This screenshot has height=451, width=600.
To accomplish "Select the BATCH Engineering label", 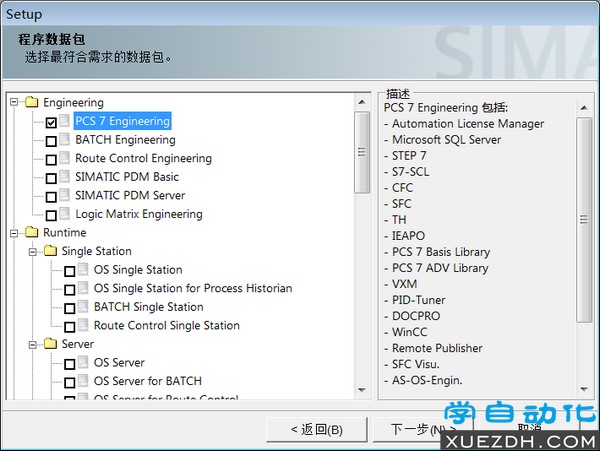I will pyautogui.click(x=126, y=140).
